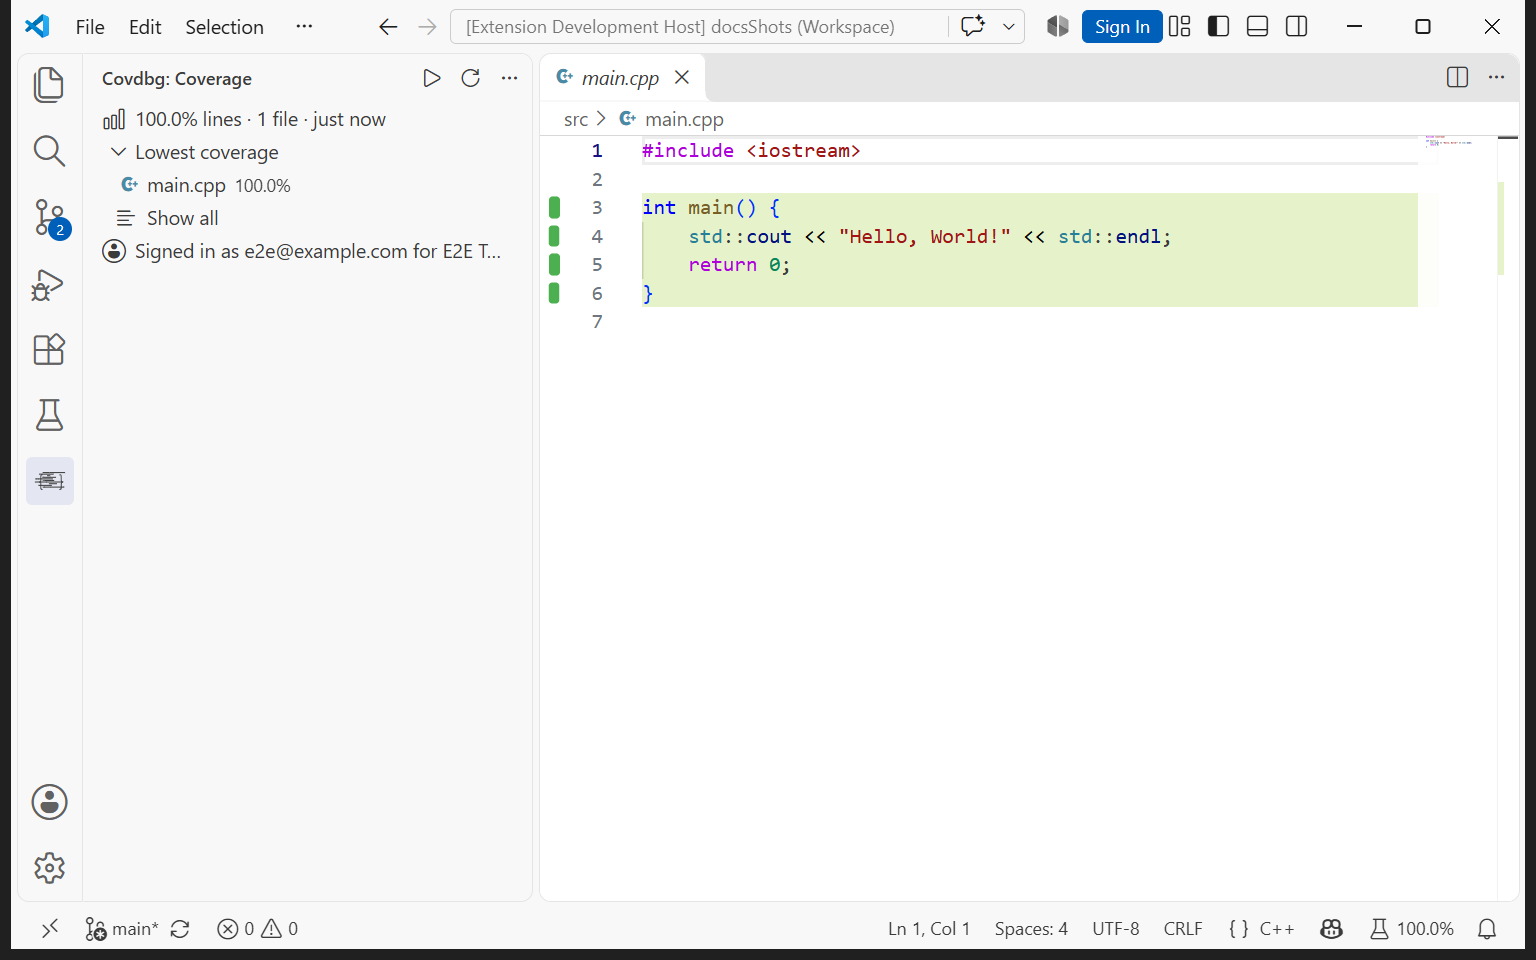Viewport: 1536px width, 960px height.
Task: Click the coverage marker on line 6
Action: point(554,293)
